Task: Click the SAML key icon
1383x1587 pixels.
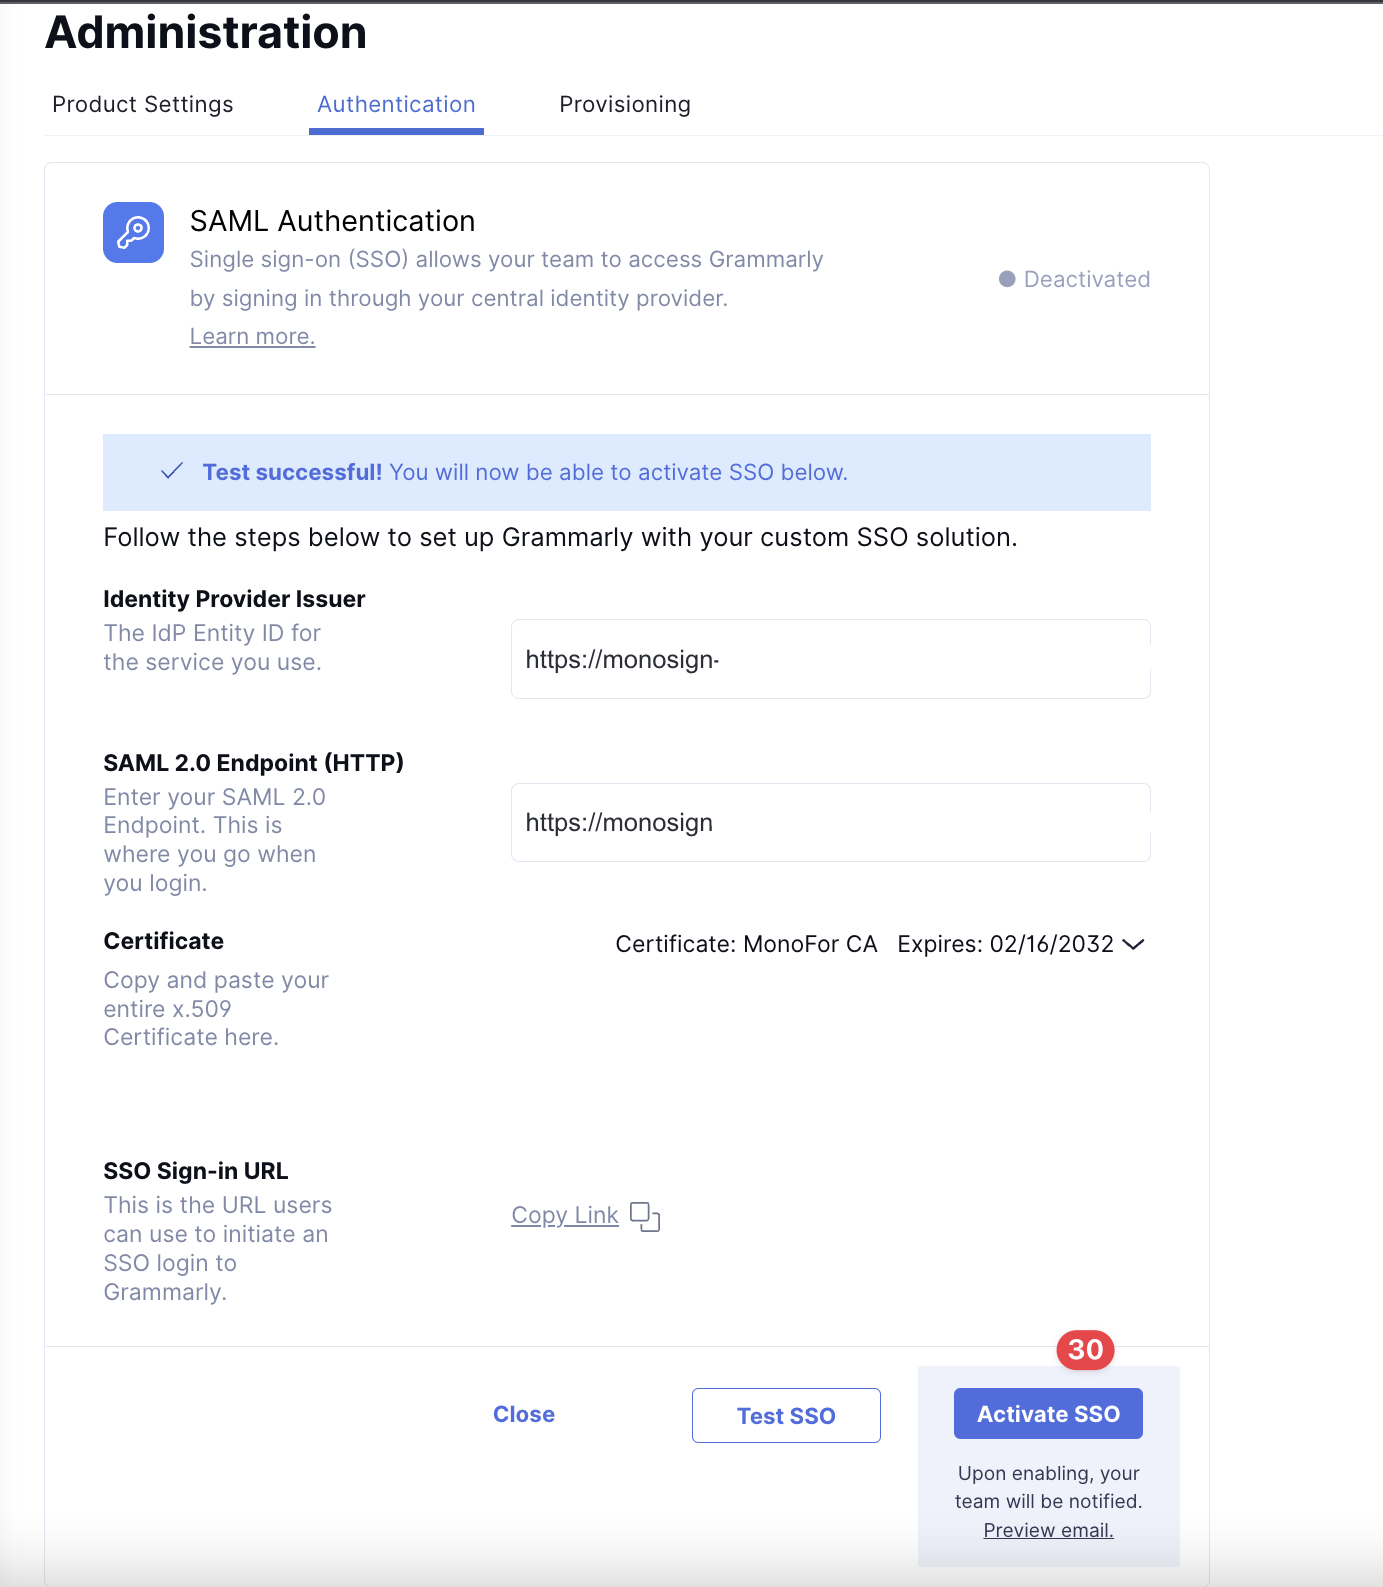Action: click(133, 233)
